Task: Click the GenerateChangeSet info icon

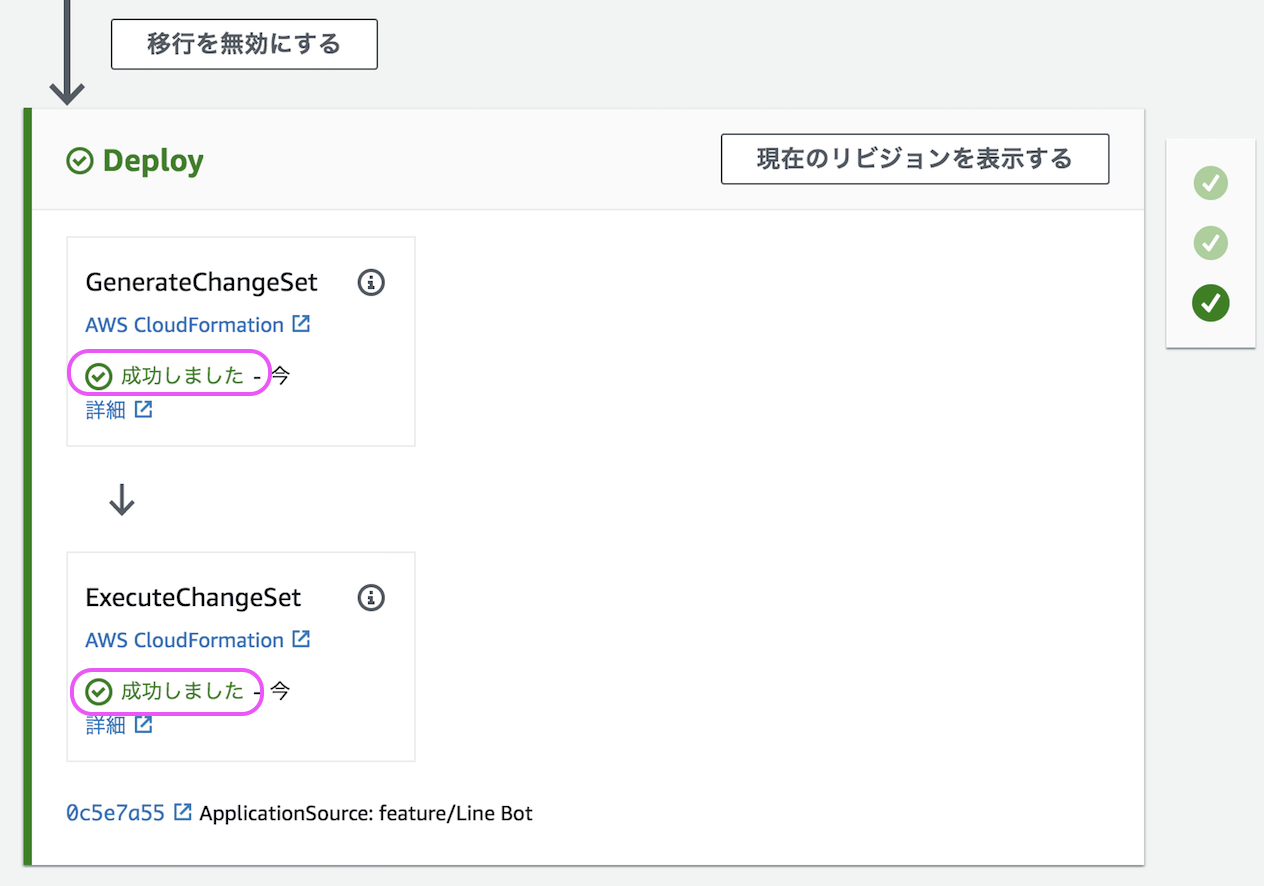Action: tap(371, 283)
